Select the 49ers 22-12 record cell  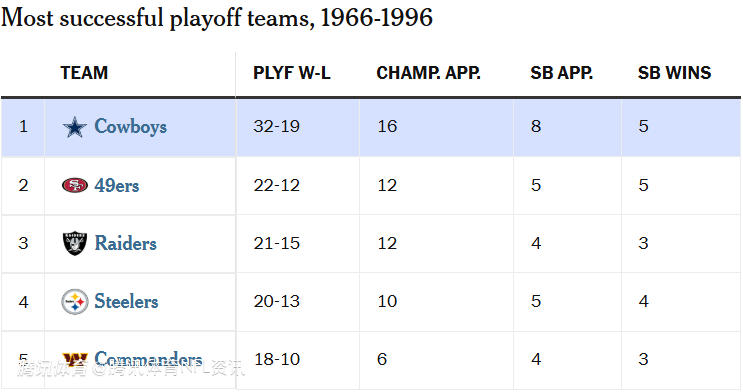298,185
